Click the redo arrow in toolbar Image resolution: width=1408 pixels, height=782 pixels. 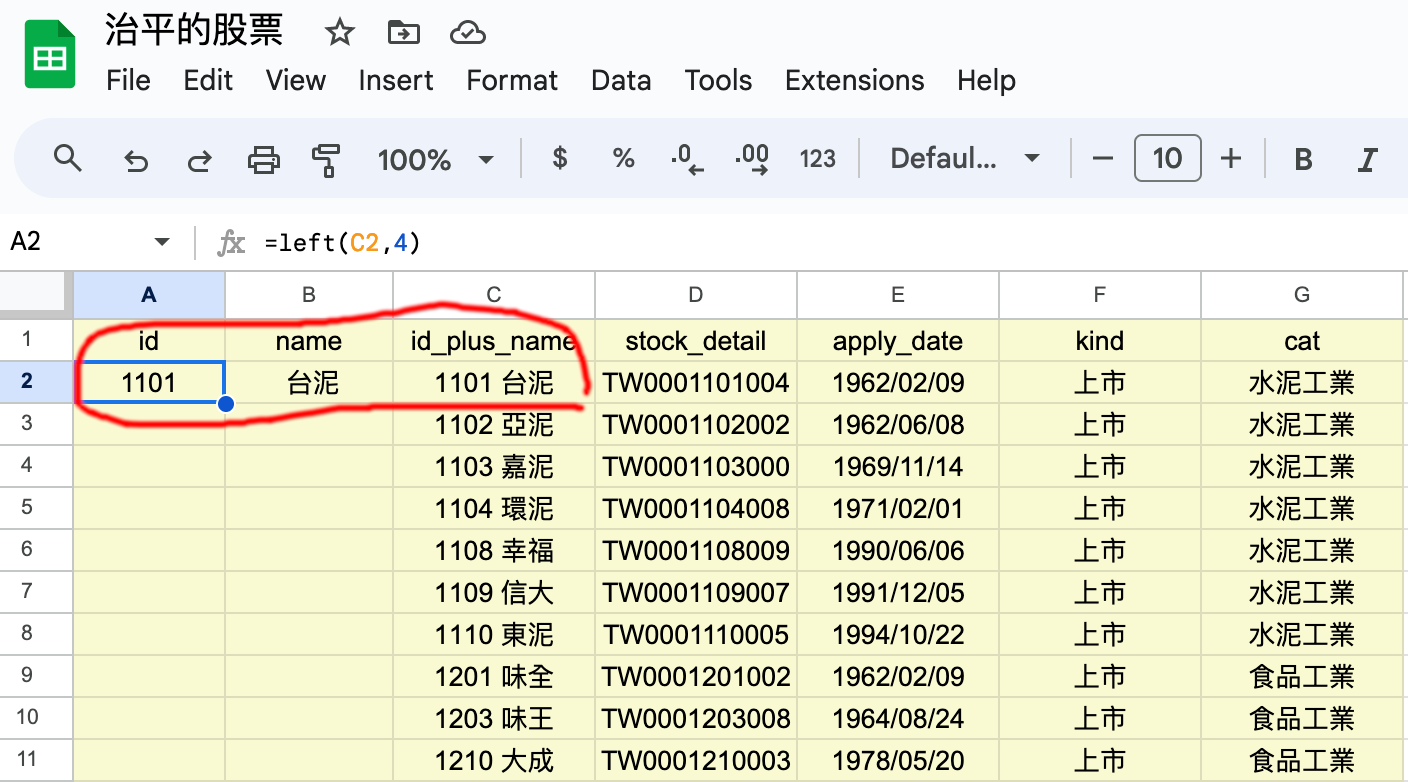pyautogui.click(x=200, y=159)
